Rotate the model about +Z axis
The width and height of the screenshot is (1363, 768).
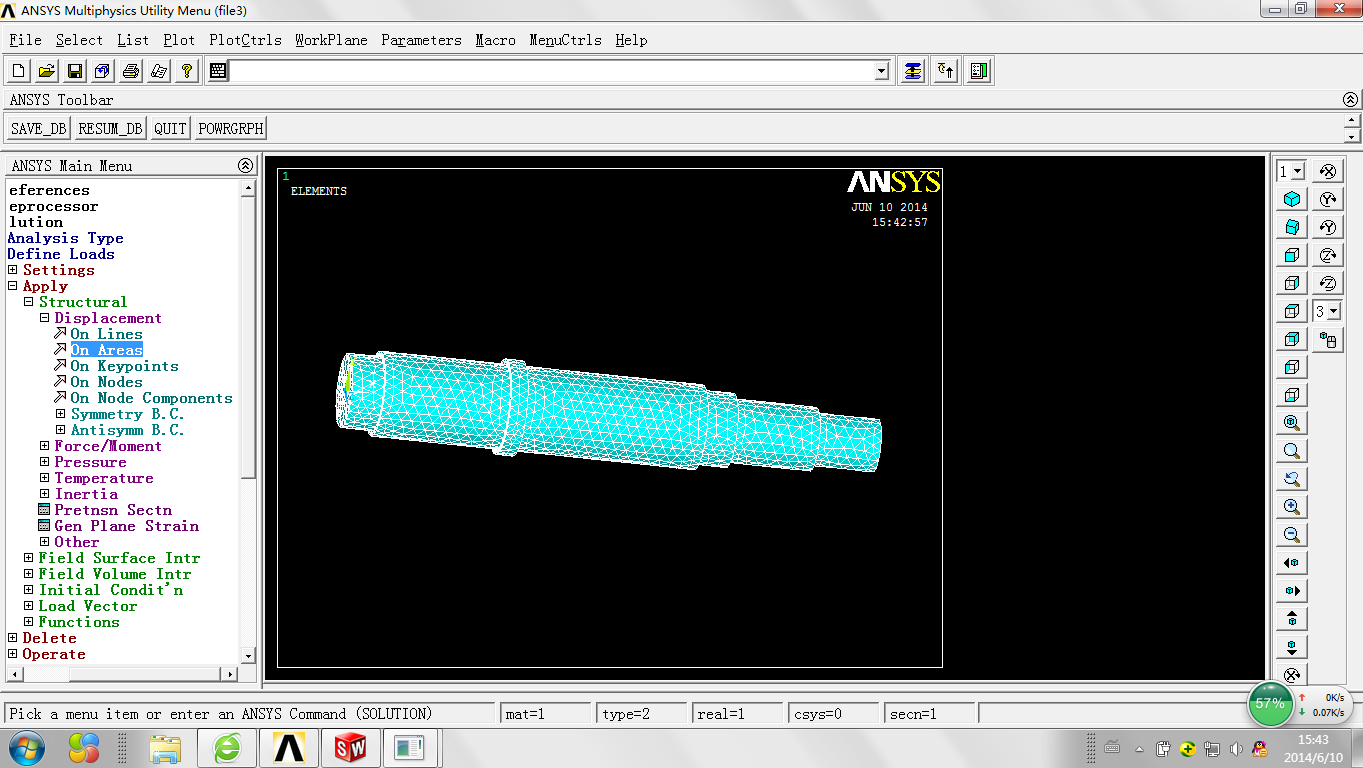(x=1328, y=255)
